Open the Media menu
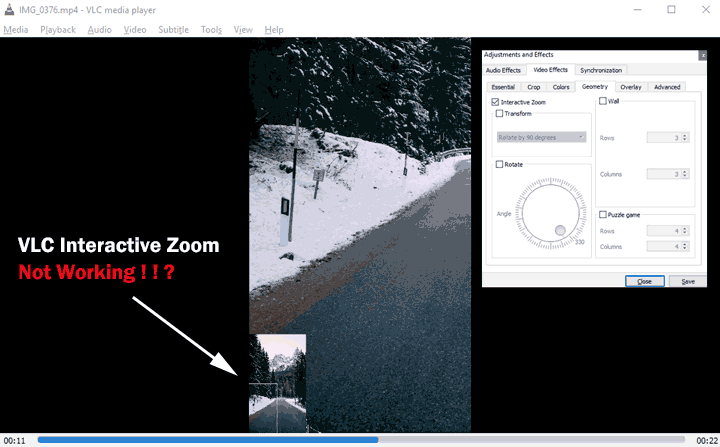 point(16,30)
